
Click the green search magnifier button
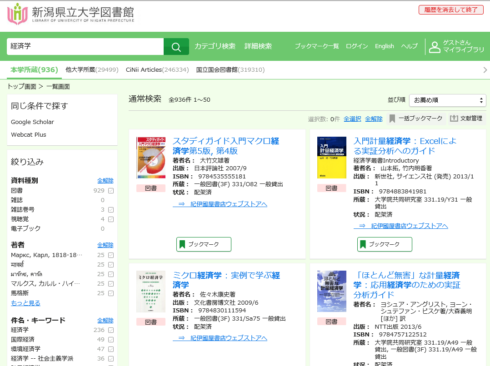[176, 47]
